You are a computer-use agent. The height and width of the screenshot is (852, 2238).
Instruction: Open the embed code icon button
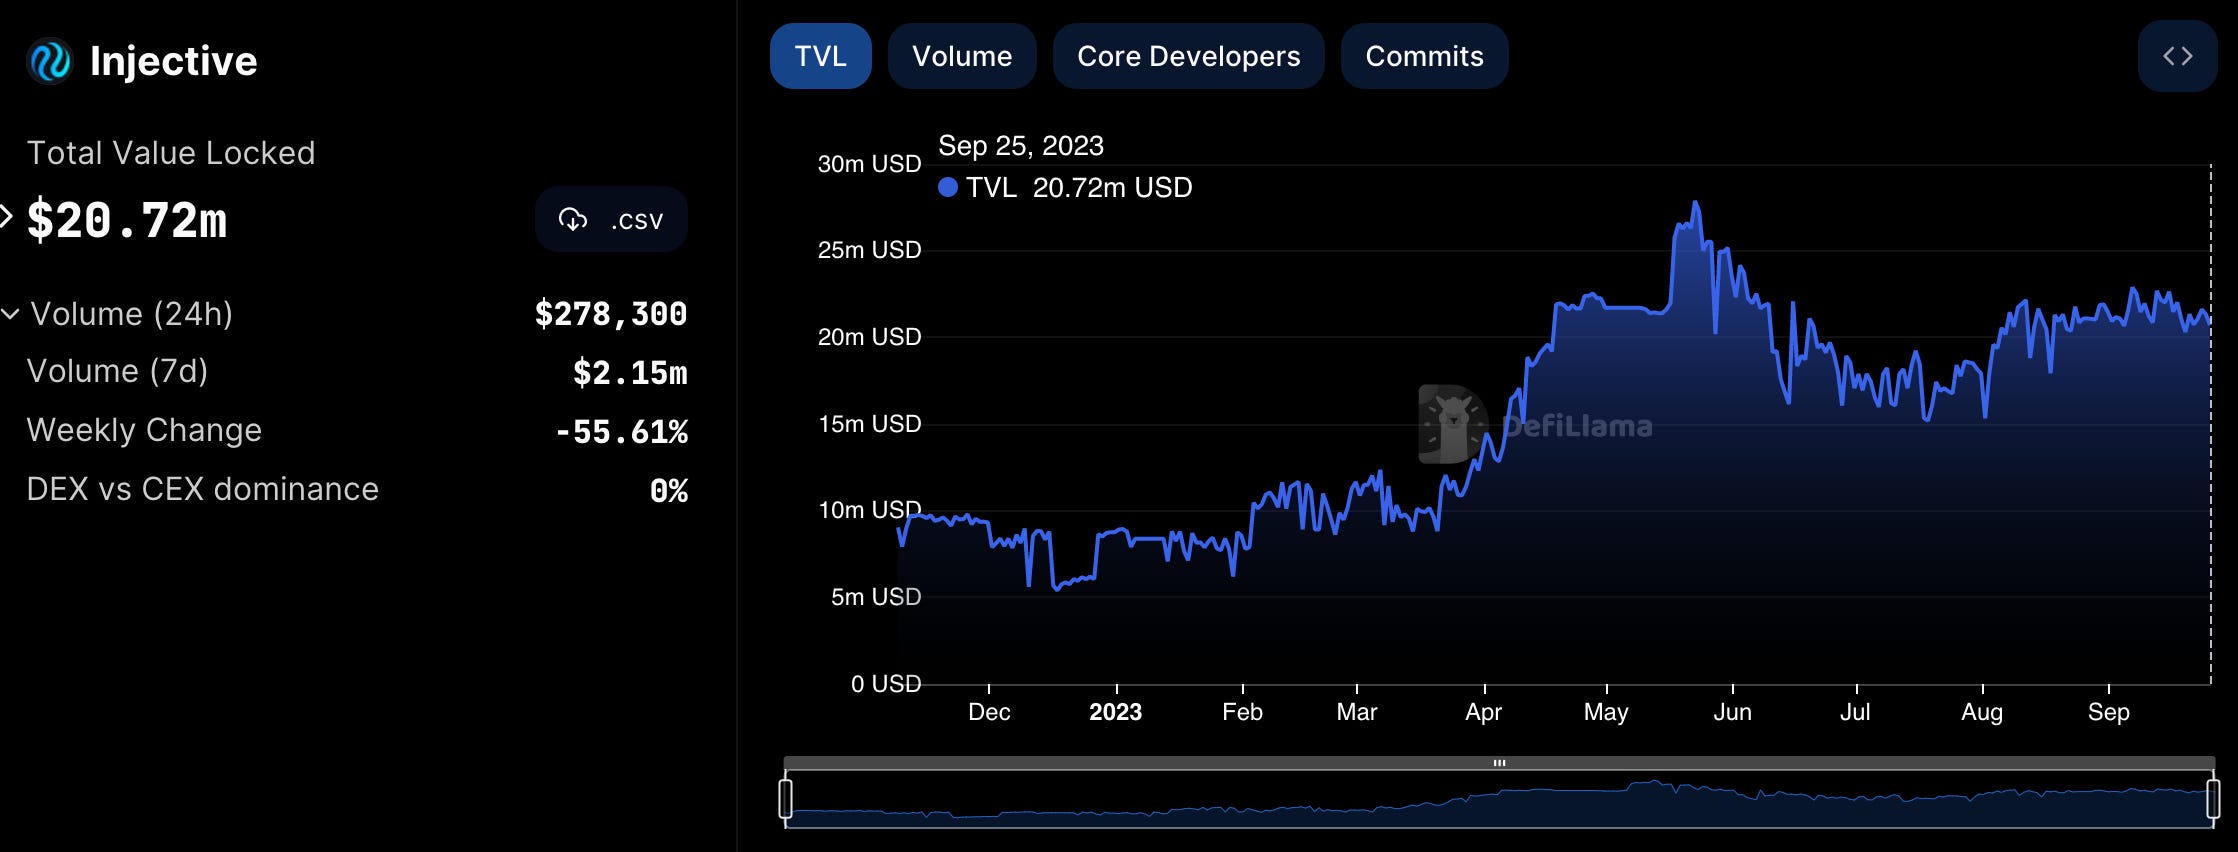point(2177,56)
